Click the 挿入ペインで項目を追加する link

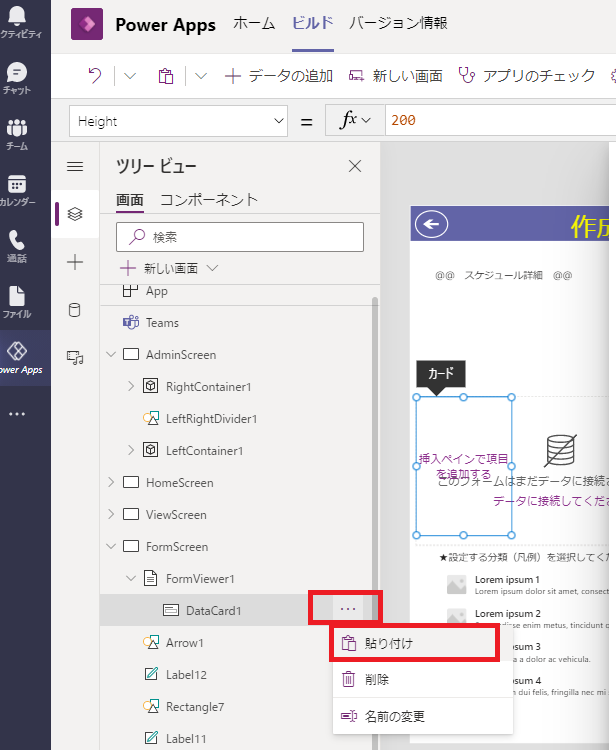point(463,466)
